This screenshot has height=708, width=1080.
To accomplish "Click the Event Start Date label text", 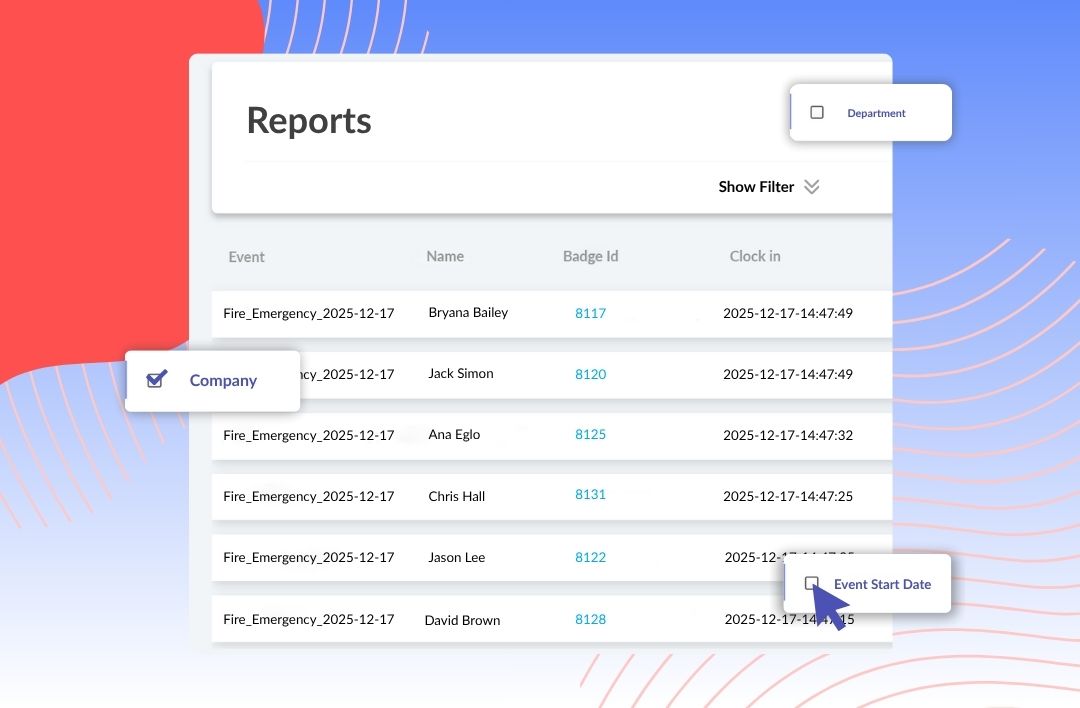I will pyautogui.click(x=882, y=584).
